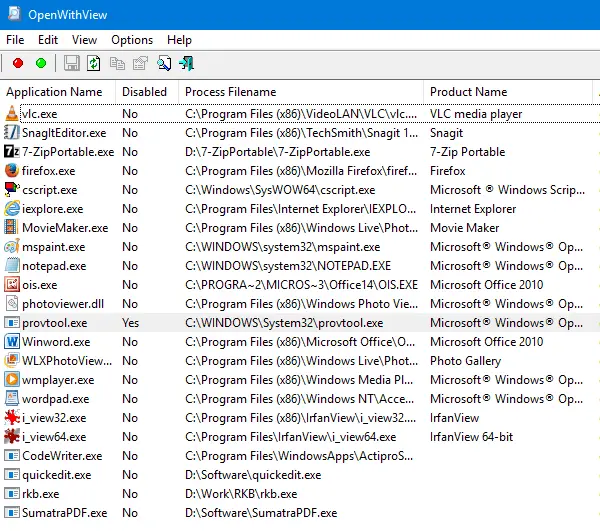
Task: Click the C:\WINDOWS\system32\mspaint.exe path
Action: coord(282,247)
